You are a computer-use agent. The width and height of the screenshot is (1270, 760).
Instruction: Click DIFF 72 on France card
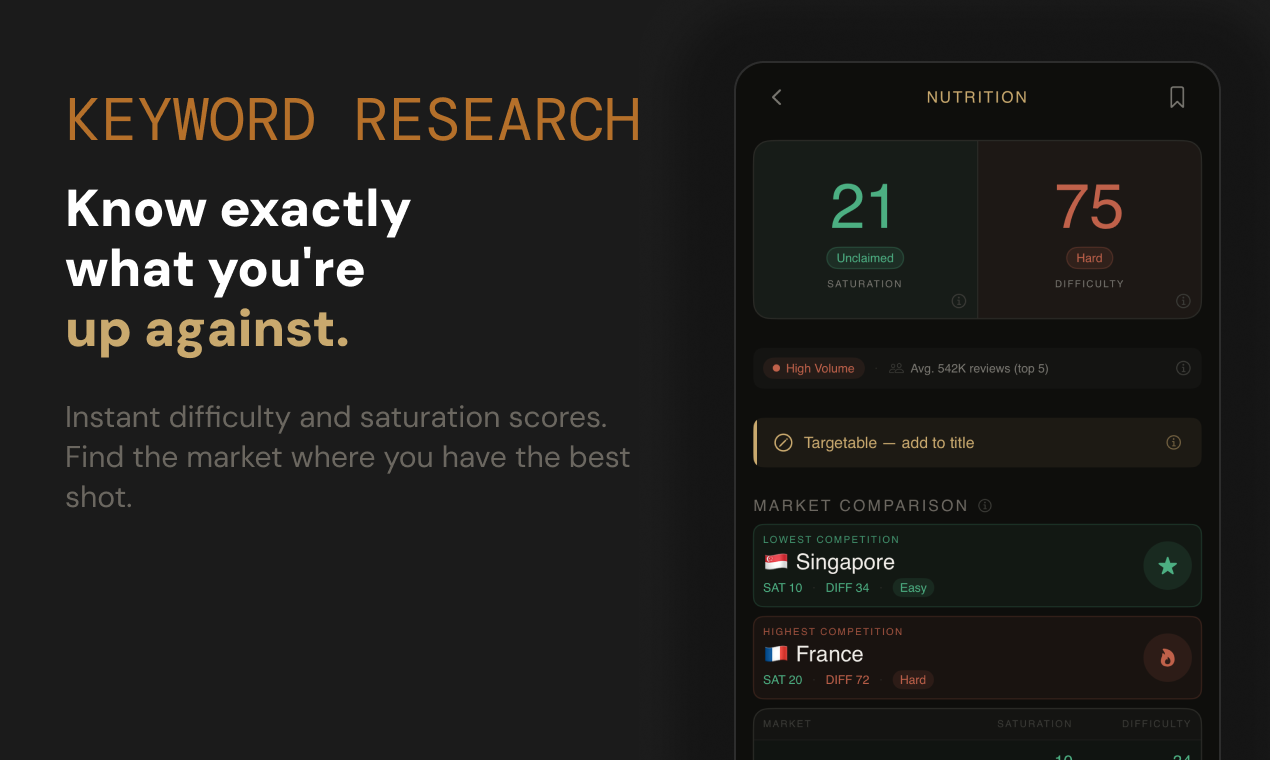(847, 680)
